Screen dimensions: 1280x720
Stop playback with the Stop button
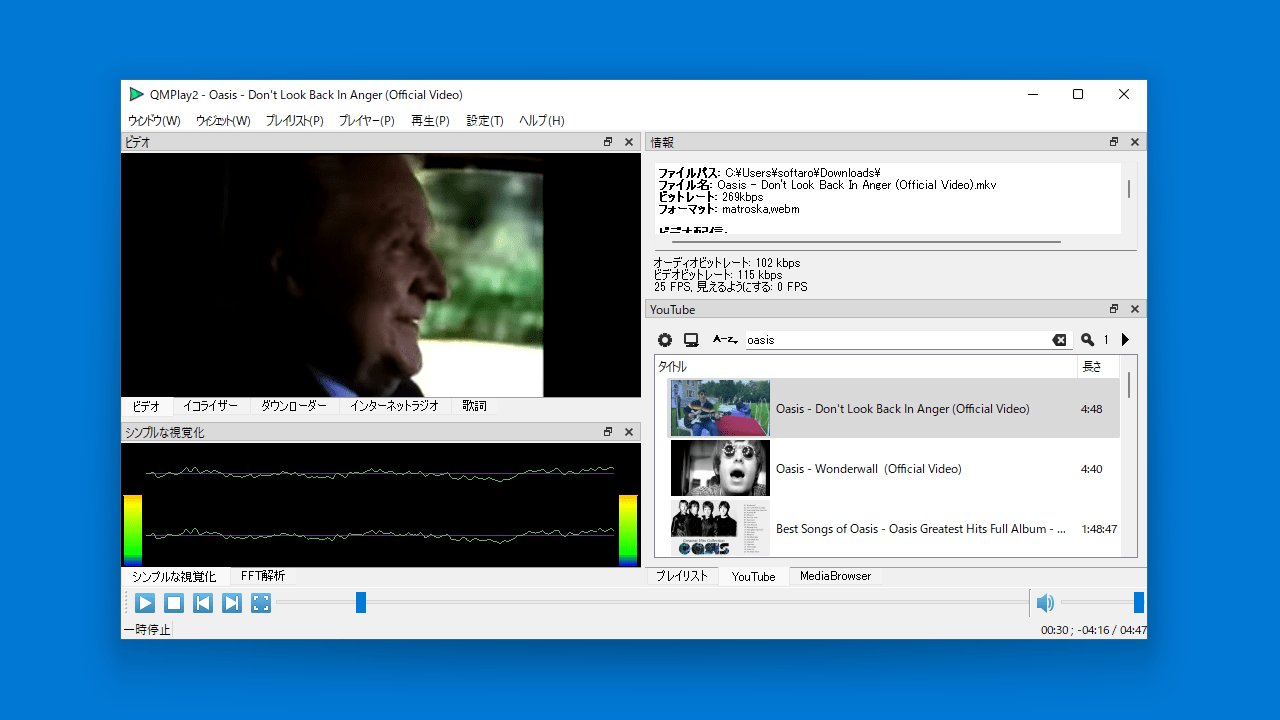(x=174, y=603)
